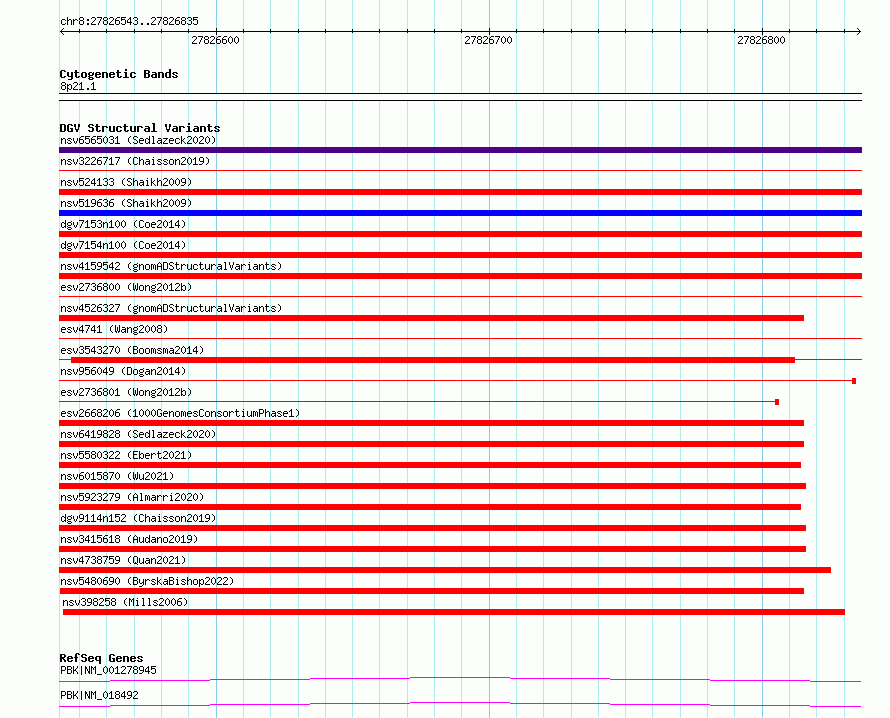Click dgv7154n100 (Coe2014) variant label
The width and height of the screenshot is (890, 718).
(123, 245)
